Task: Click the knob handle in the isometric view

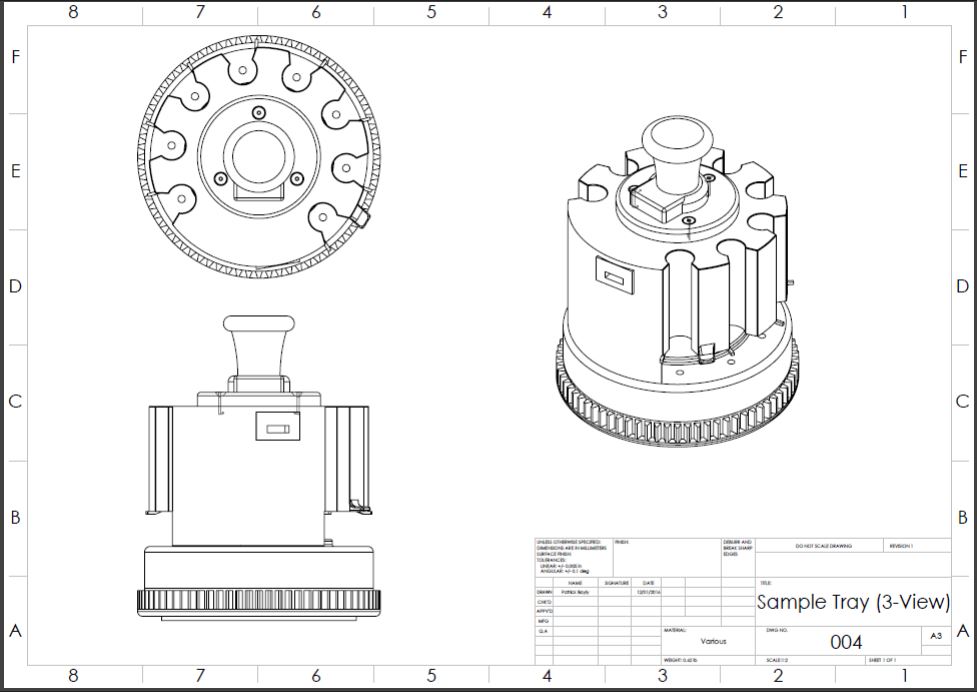Action: tap(677, 145)
